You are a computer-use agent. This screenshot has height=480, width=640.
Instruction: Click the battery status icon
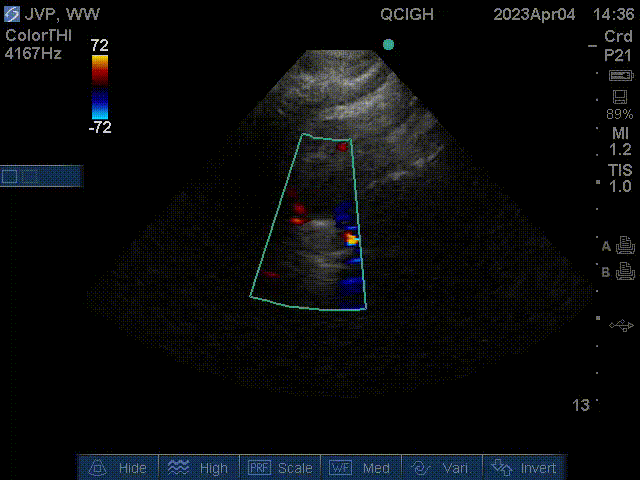(x=620, y=76)
